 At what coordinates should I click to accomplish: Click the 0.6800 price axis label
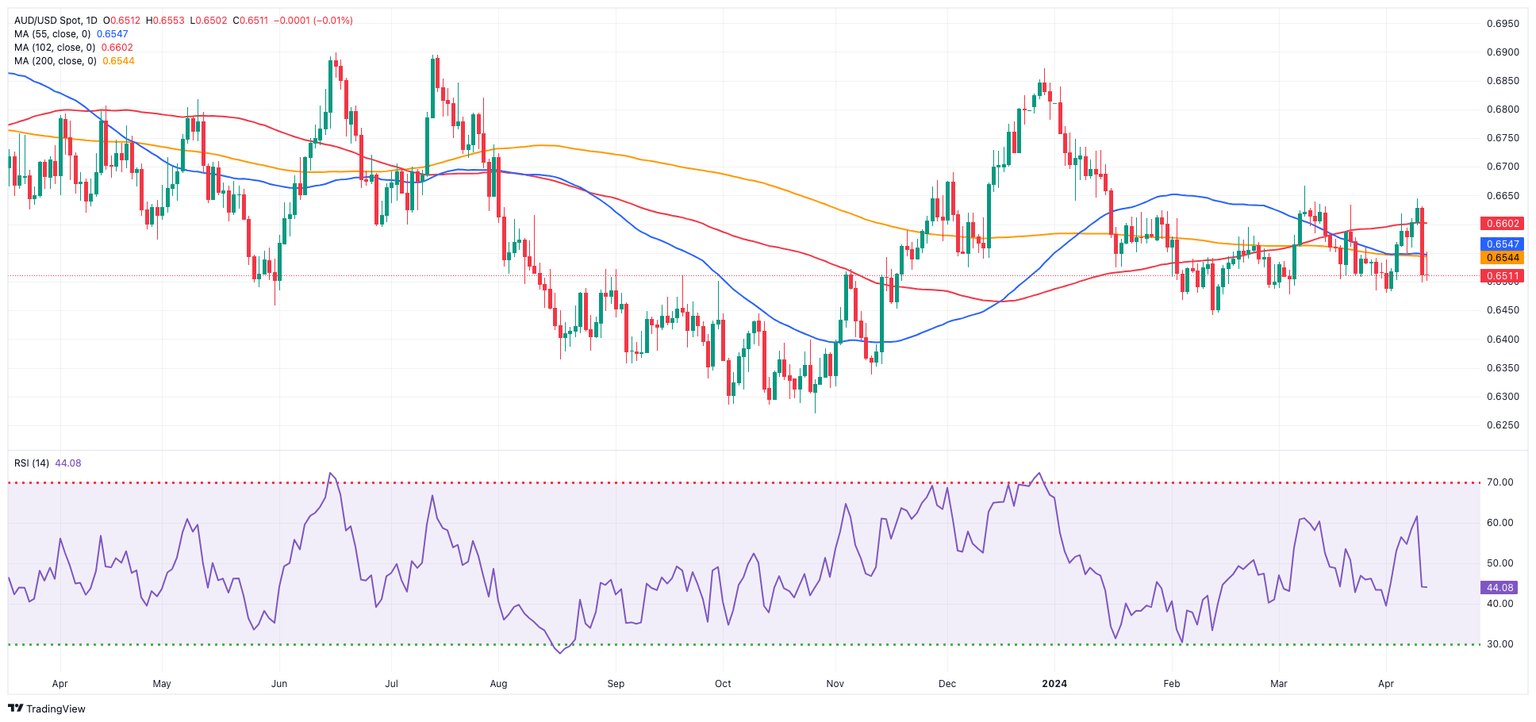click(1503, 109)
